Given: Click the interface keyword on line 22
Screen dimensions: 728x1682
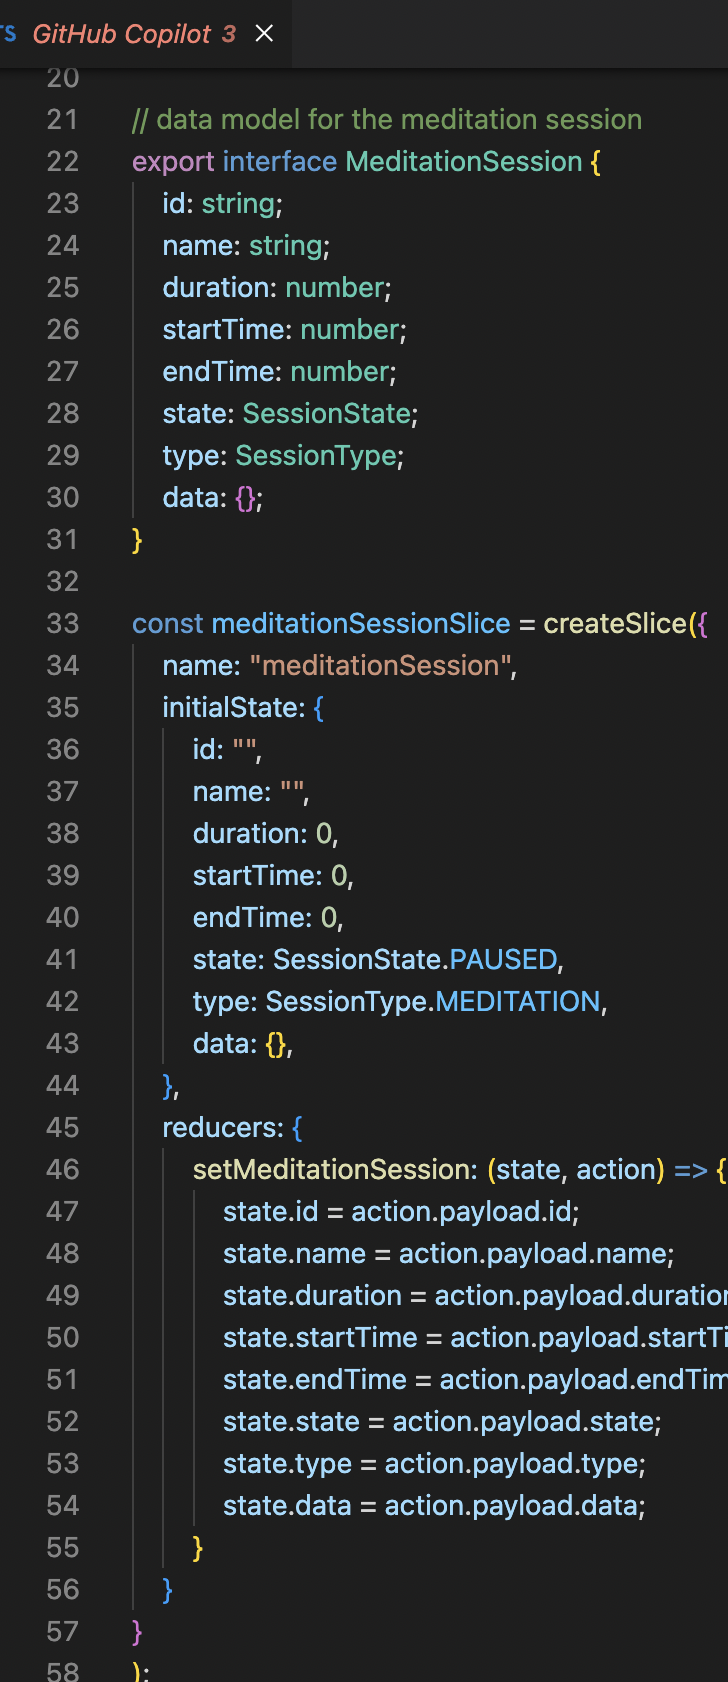Looking at the screenshot, I should (279, 161).
